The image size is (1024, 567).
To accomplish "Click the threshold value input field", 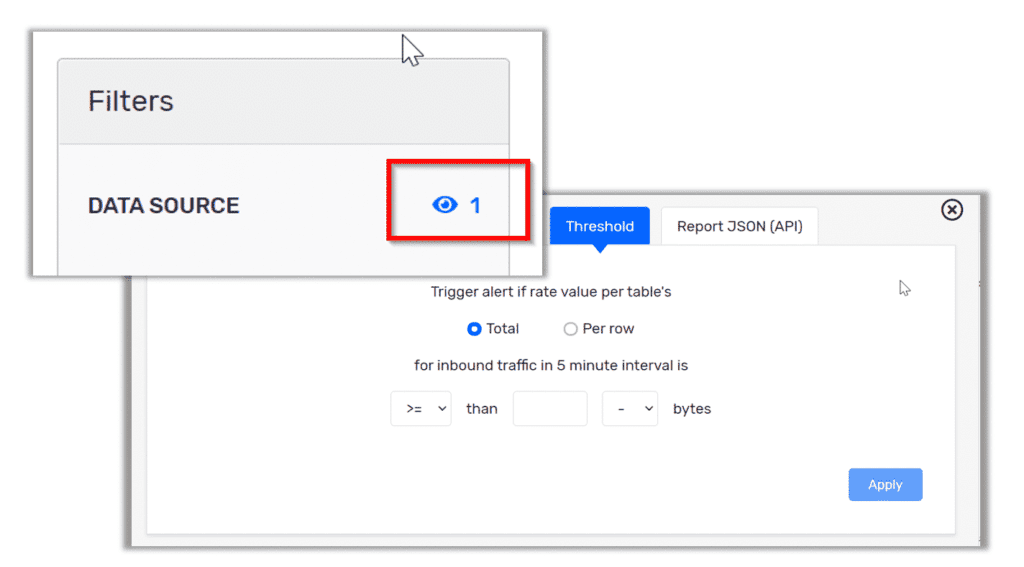I will tap(550, 409).
